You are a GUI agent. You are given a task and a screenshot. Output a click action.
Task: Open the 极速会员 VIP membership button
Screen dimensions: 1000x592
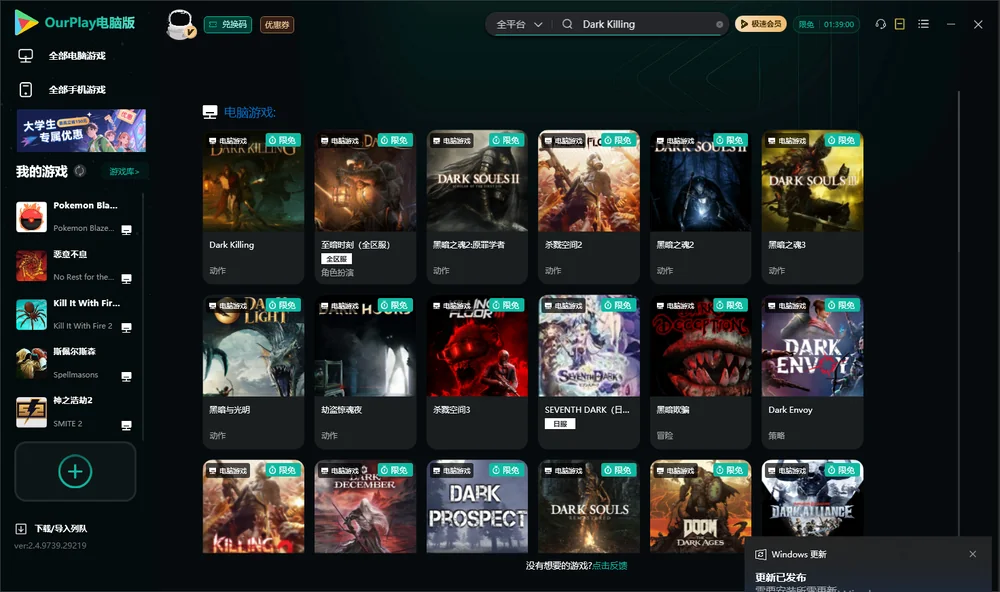click(x=761, y=24)
